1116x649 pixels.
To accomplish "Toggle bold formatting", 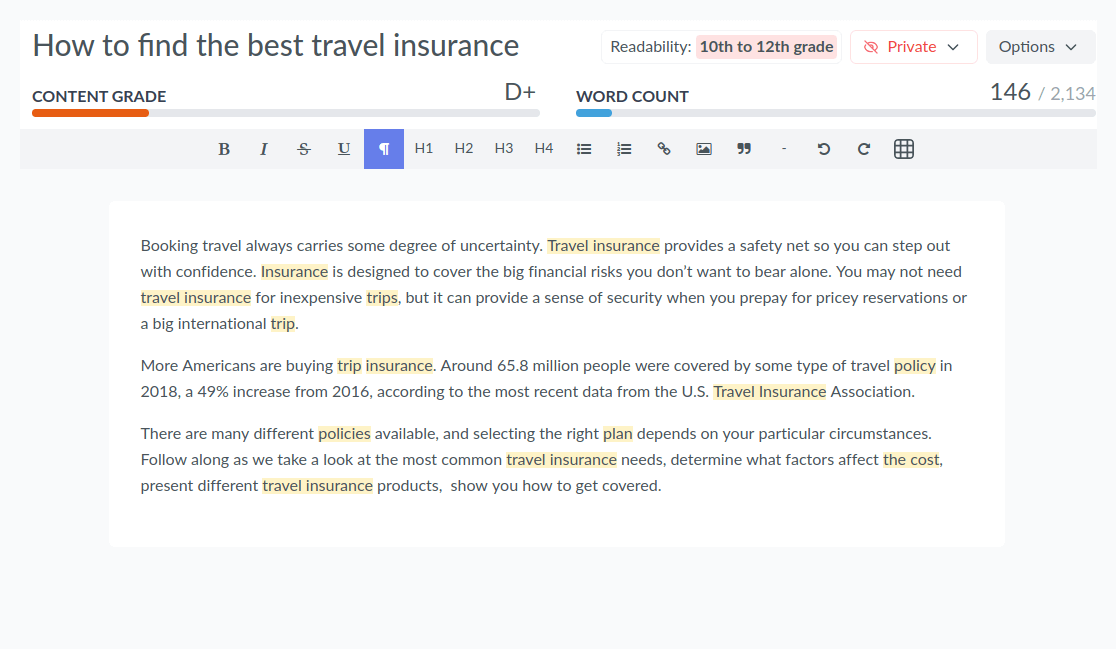I will tap(224, 148).
